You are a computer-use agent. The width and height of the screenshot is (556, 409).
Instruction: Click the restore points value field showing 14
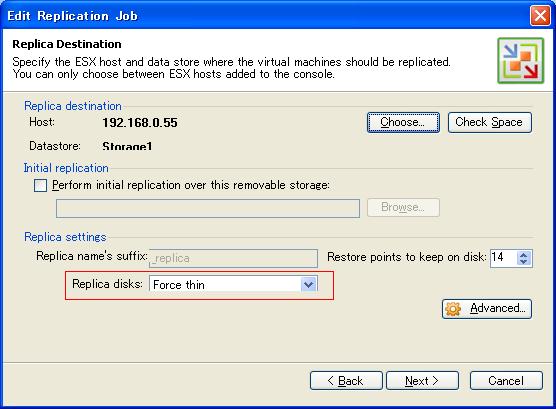tap(504, 258)
